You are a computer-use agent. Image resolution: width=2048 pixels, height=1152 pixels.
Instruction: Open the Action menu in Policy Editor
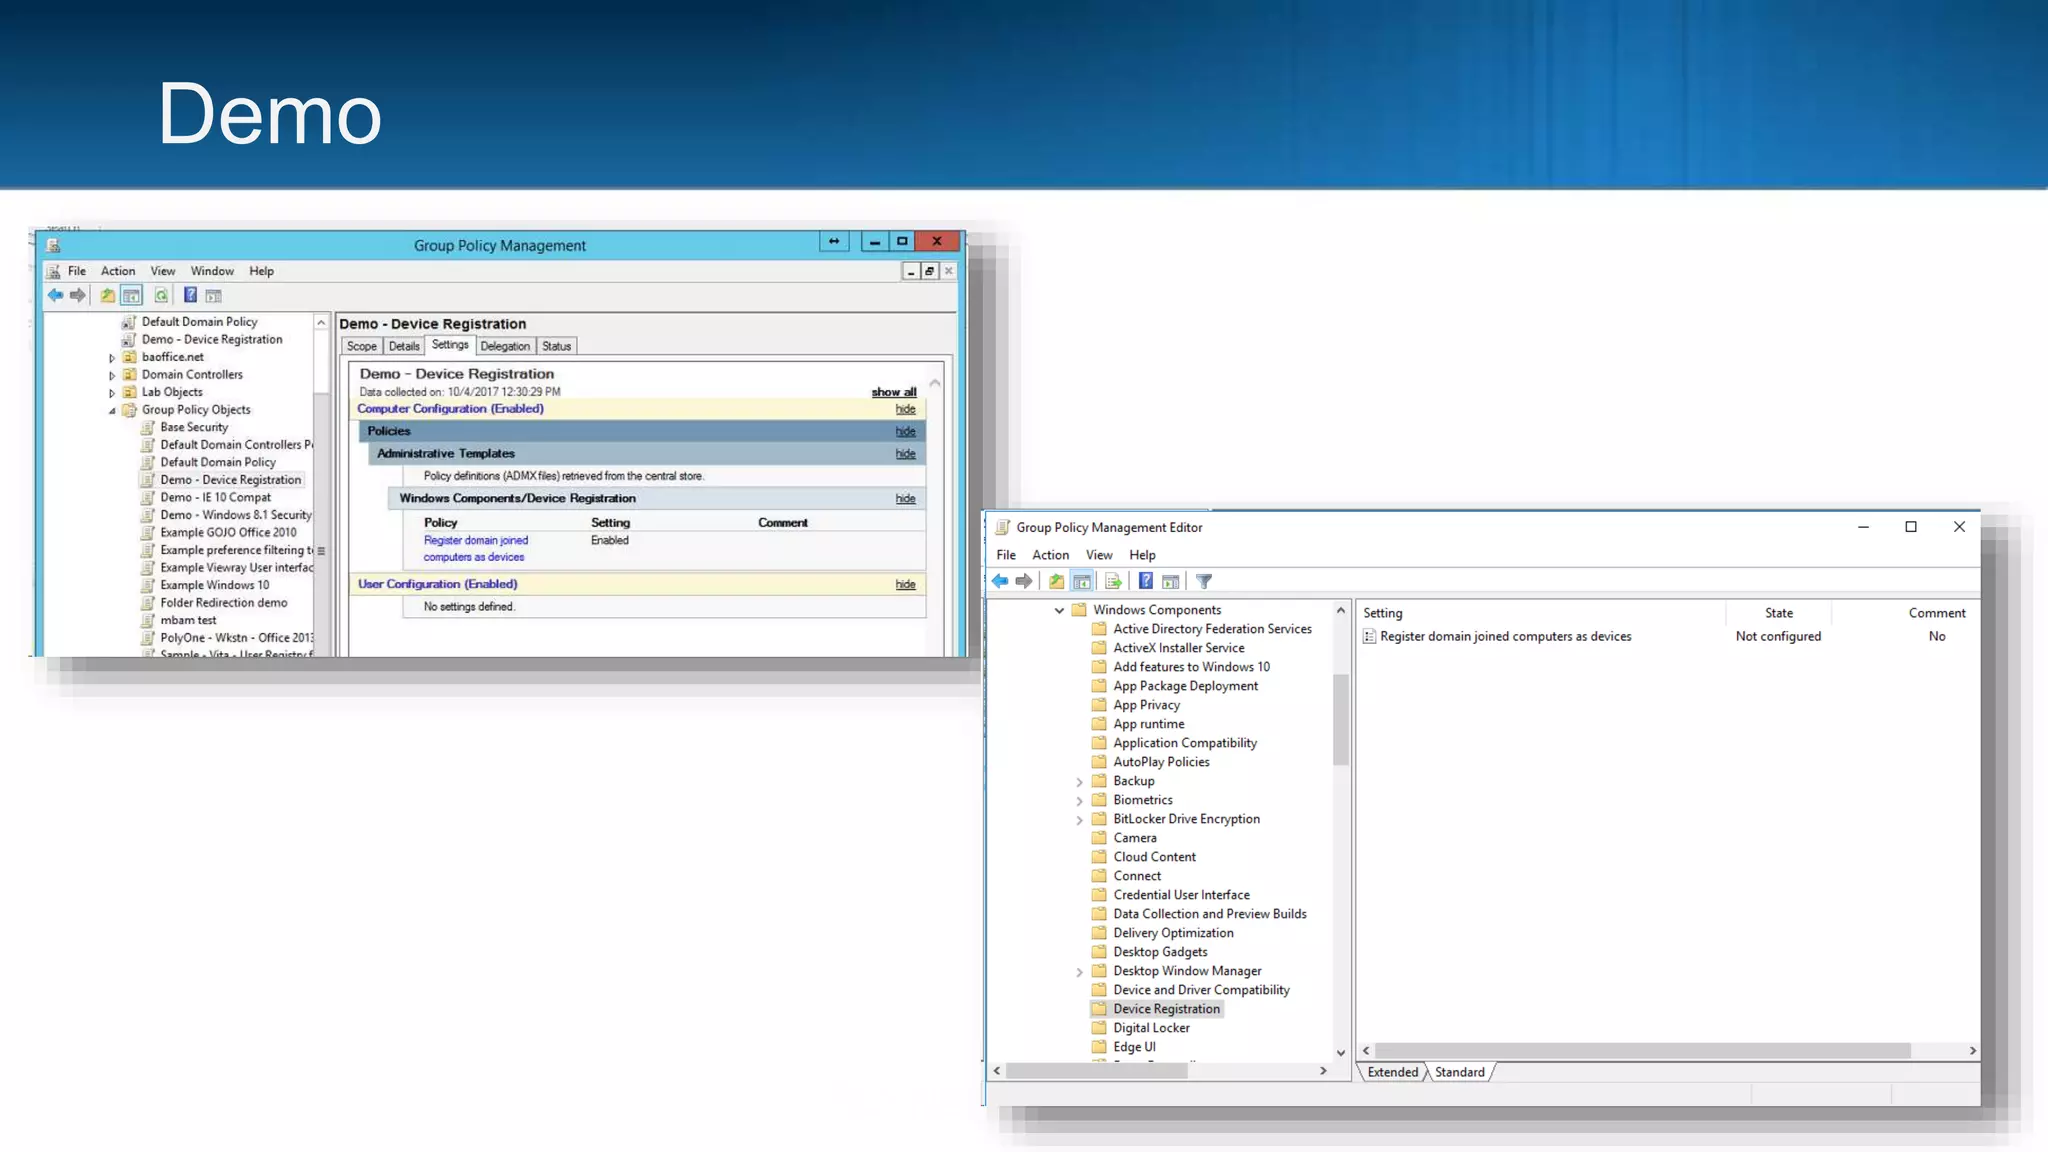click(1050, 555)
